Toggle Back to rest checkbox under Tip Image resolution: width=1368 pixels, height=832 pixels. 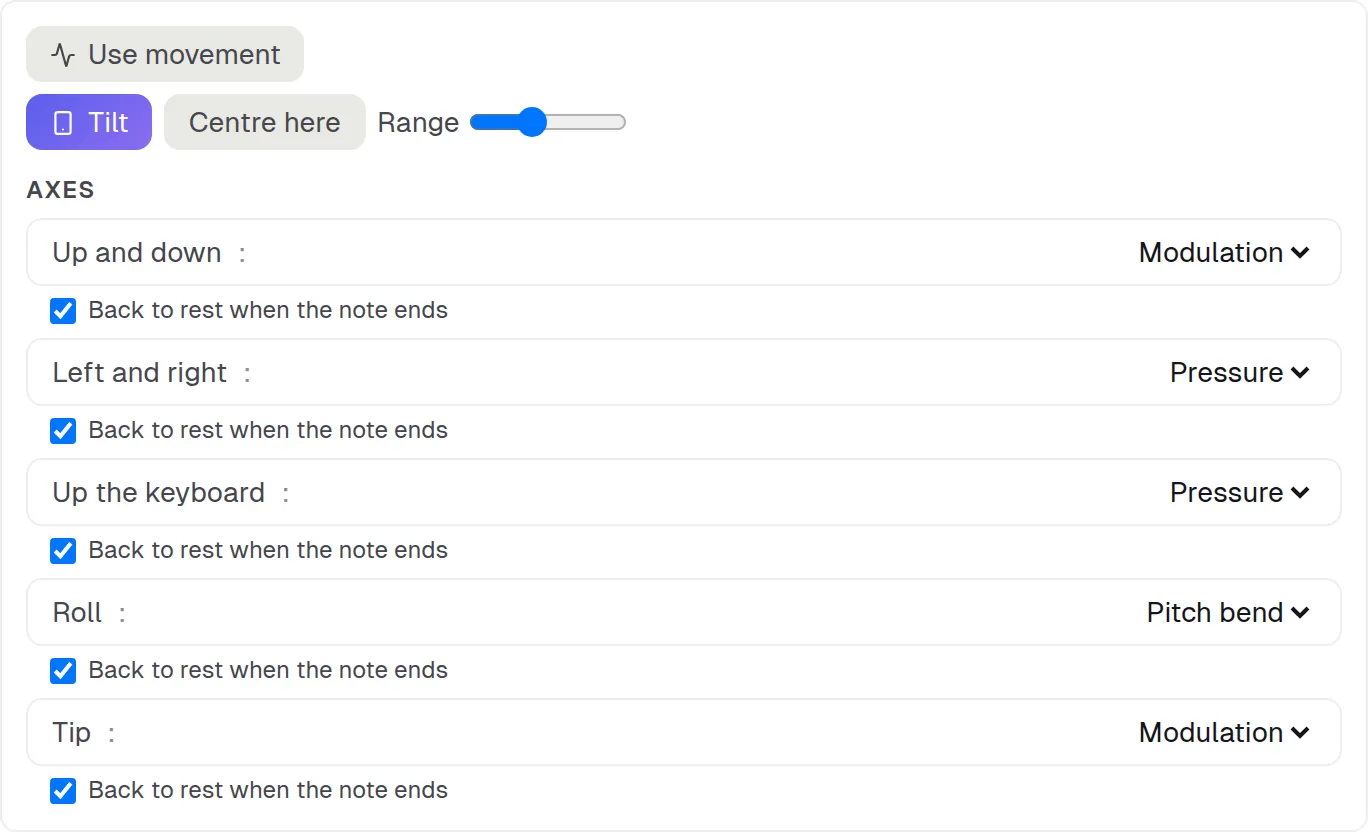[x=63, y=791]
